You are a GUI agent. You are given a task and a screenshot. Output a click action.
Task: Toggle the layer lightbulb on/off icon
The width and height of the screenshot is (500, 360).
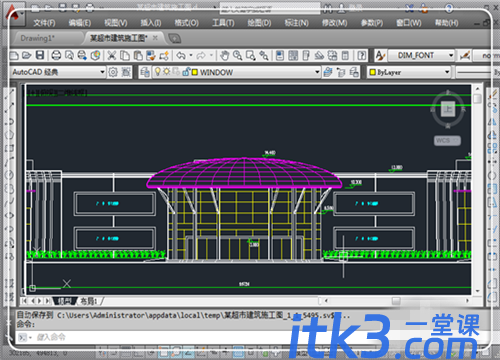pos(158,72)
